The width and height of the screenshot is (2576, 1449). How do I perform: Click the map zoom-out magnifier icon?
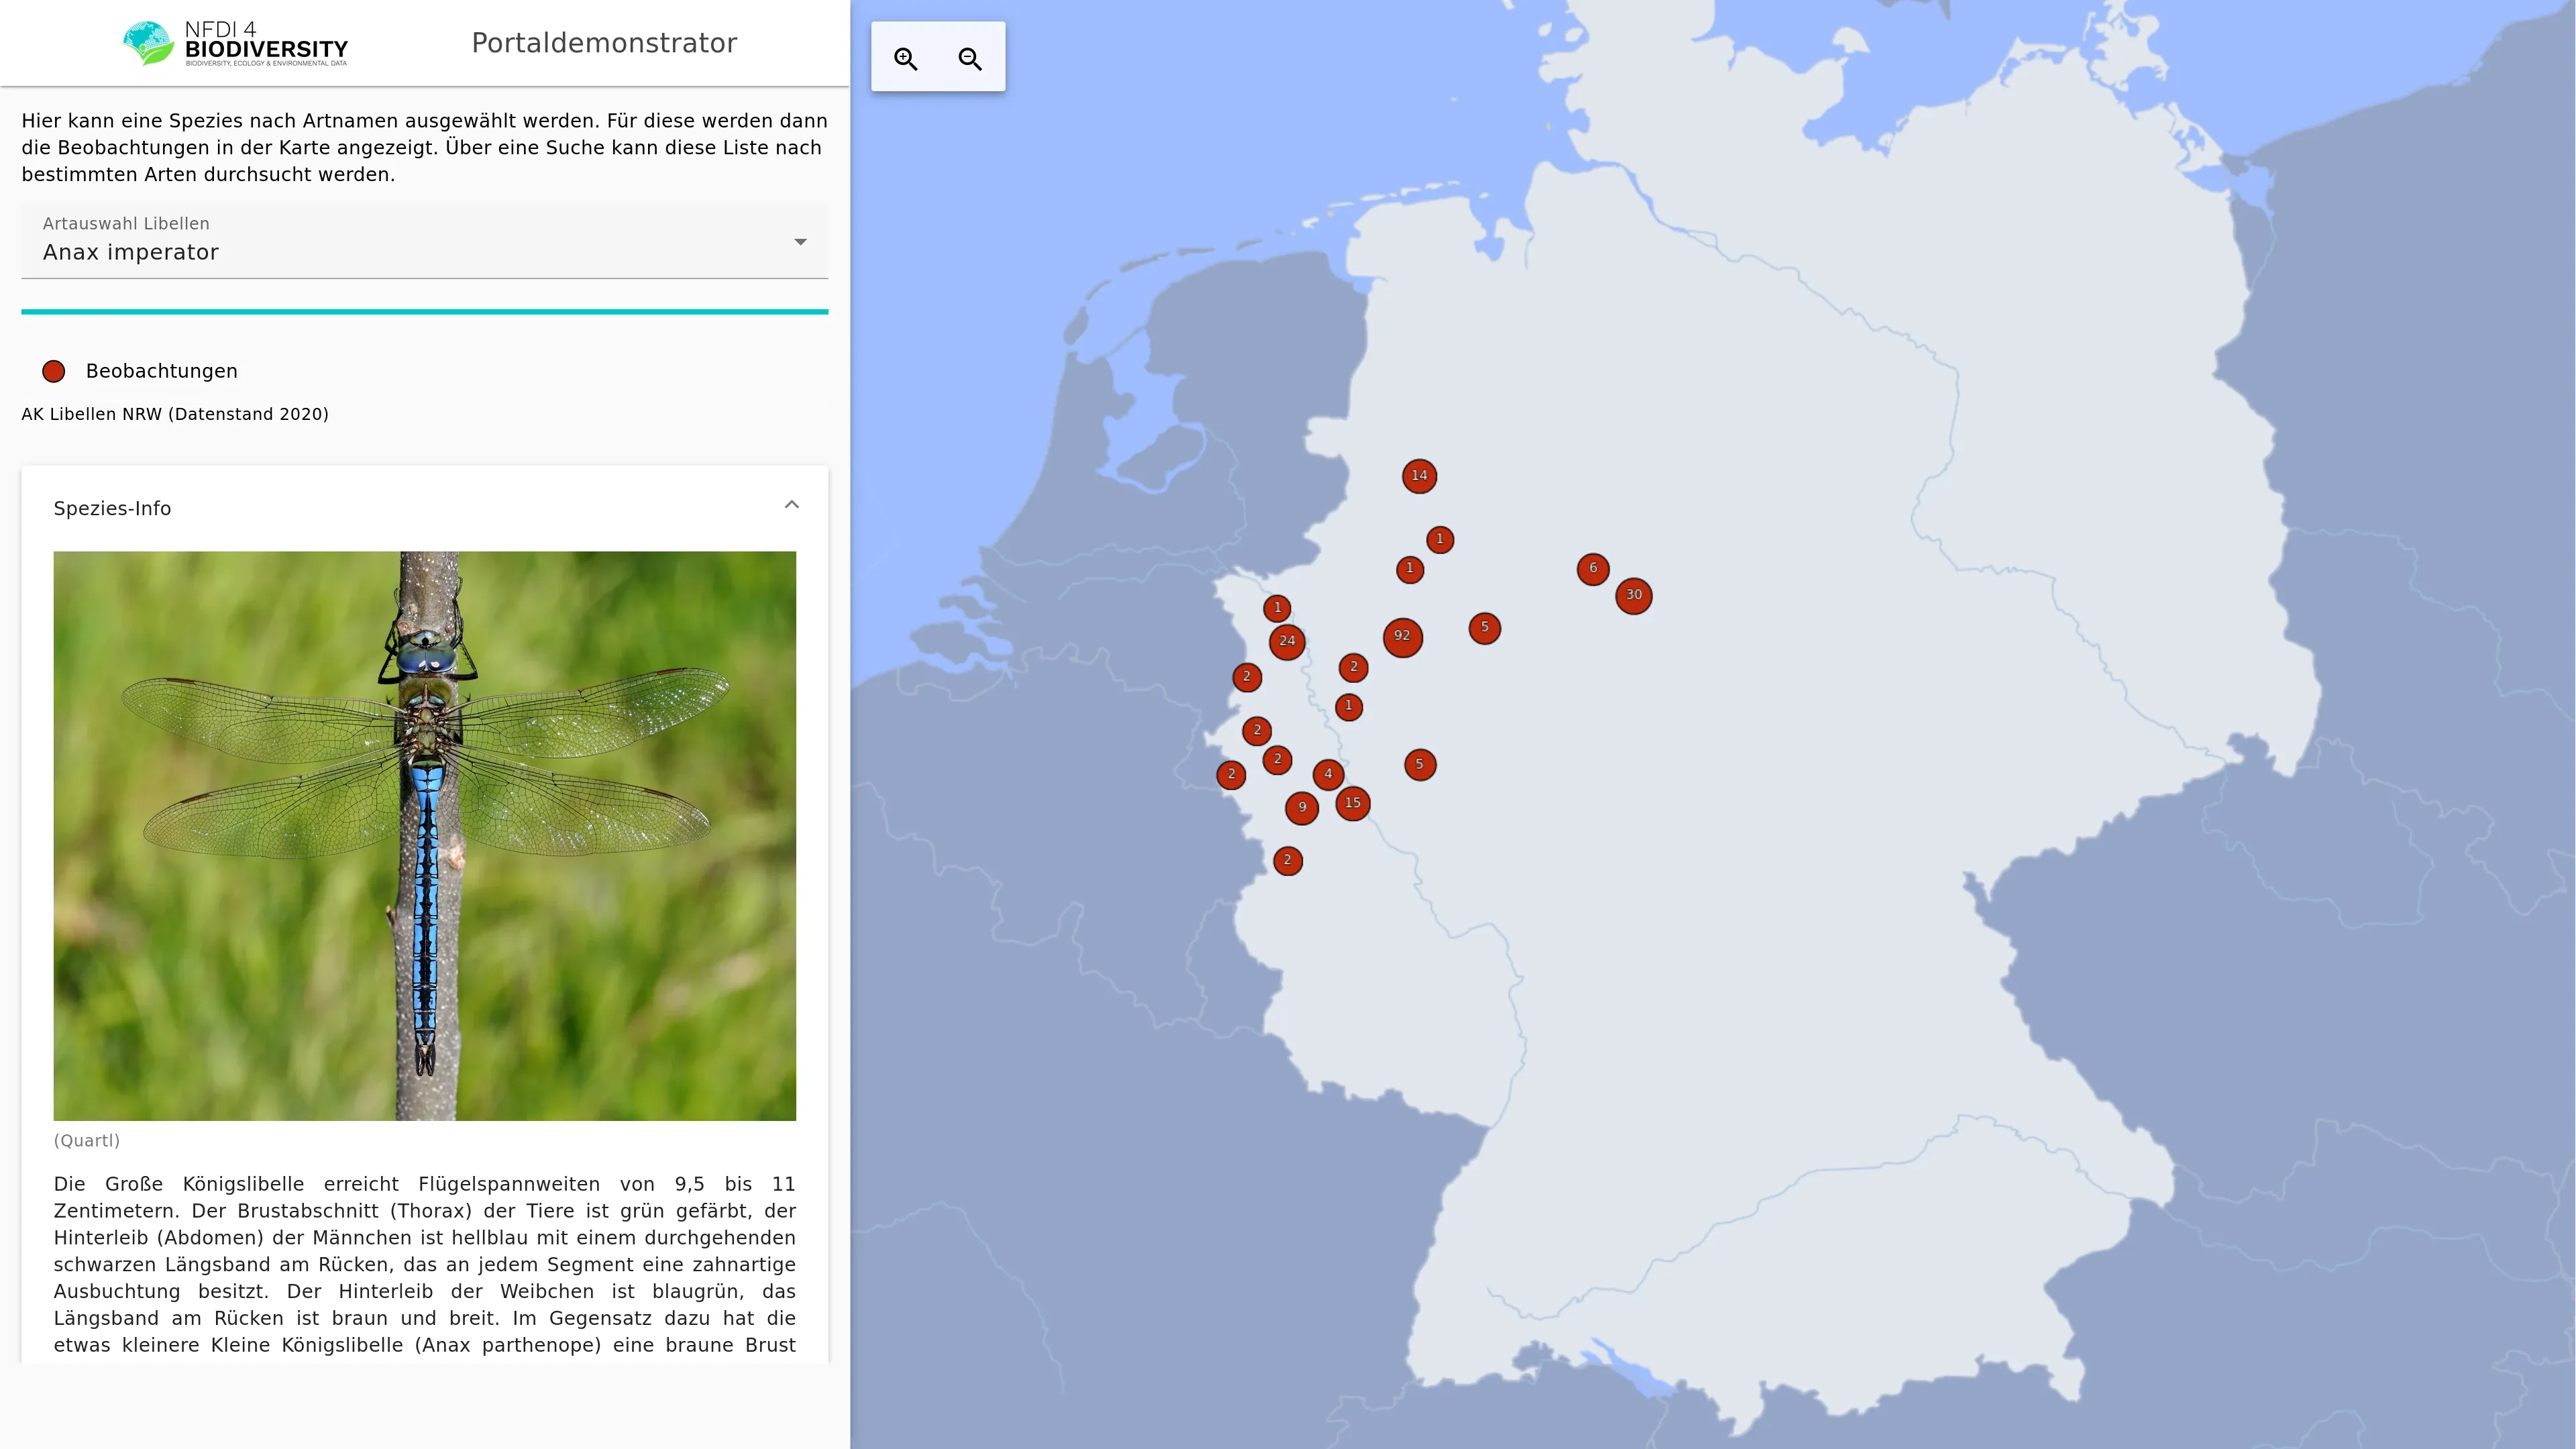click(970, 58)
